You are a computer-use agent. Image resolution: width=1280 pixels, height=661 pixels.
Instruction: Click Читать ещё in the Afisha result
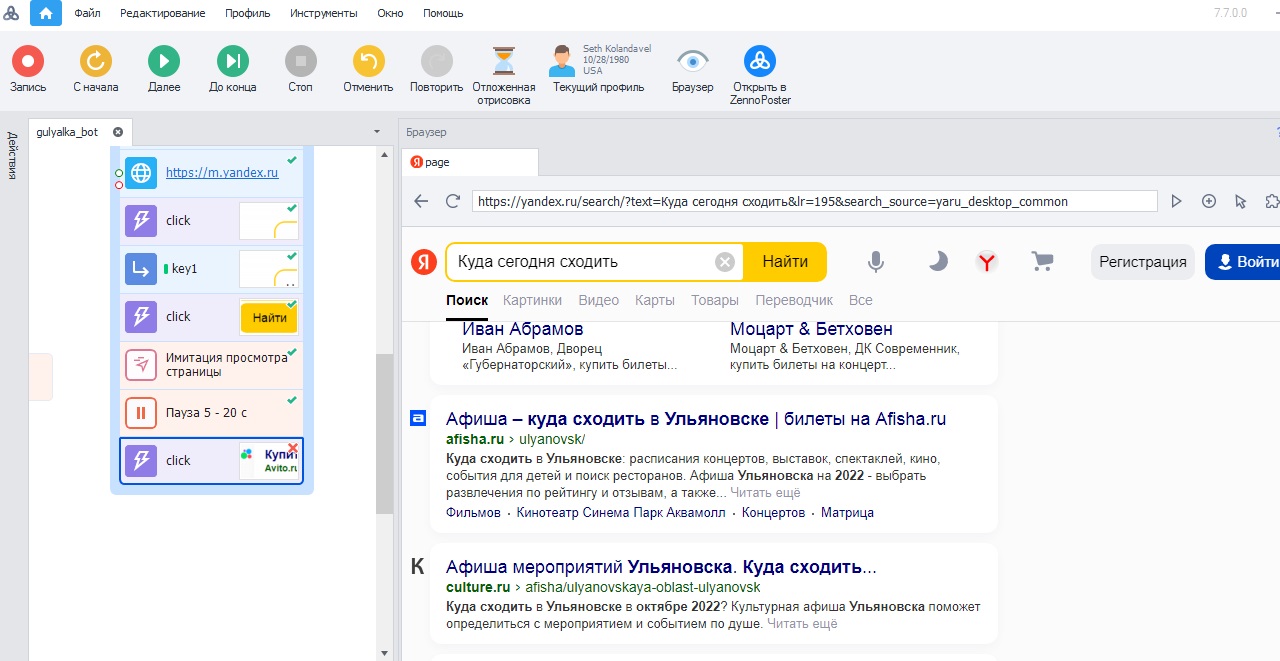(765, 493)
